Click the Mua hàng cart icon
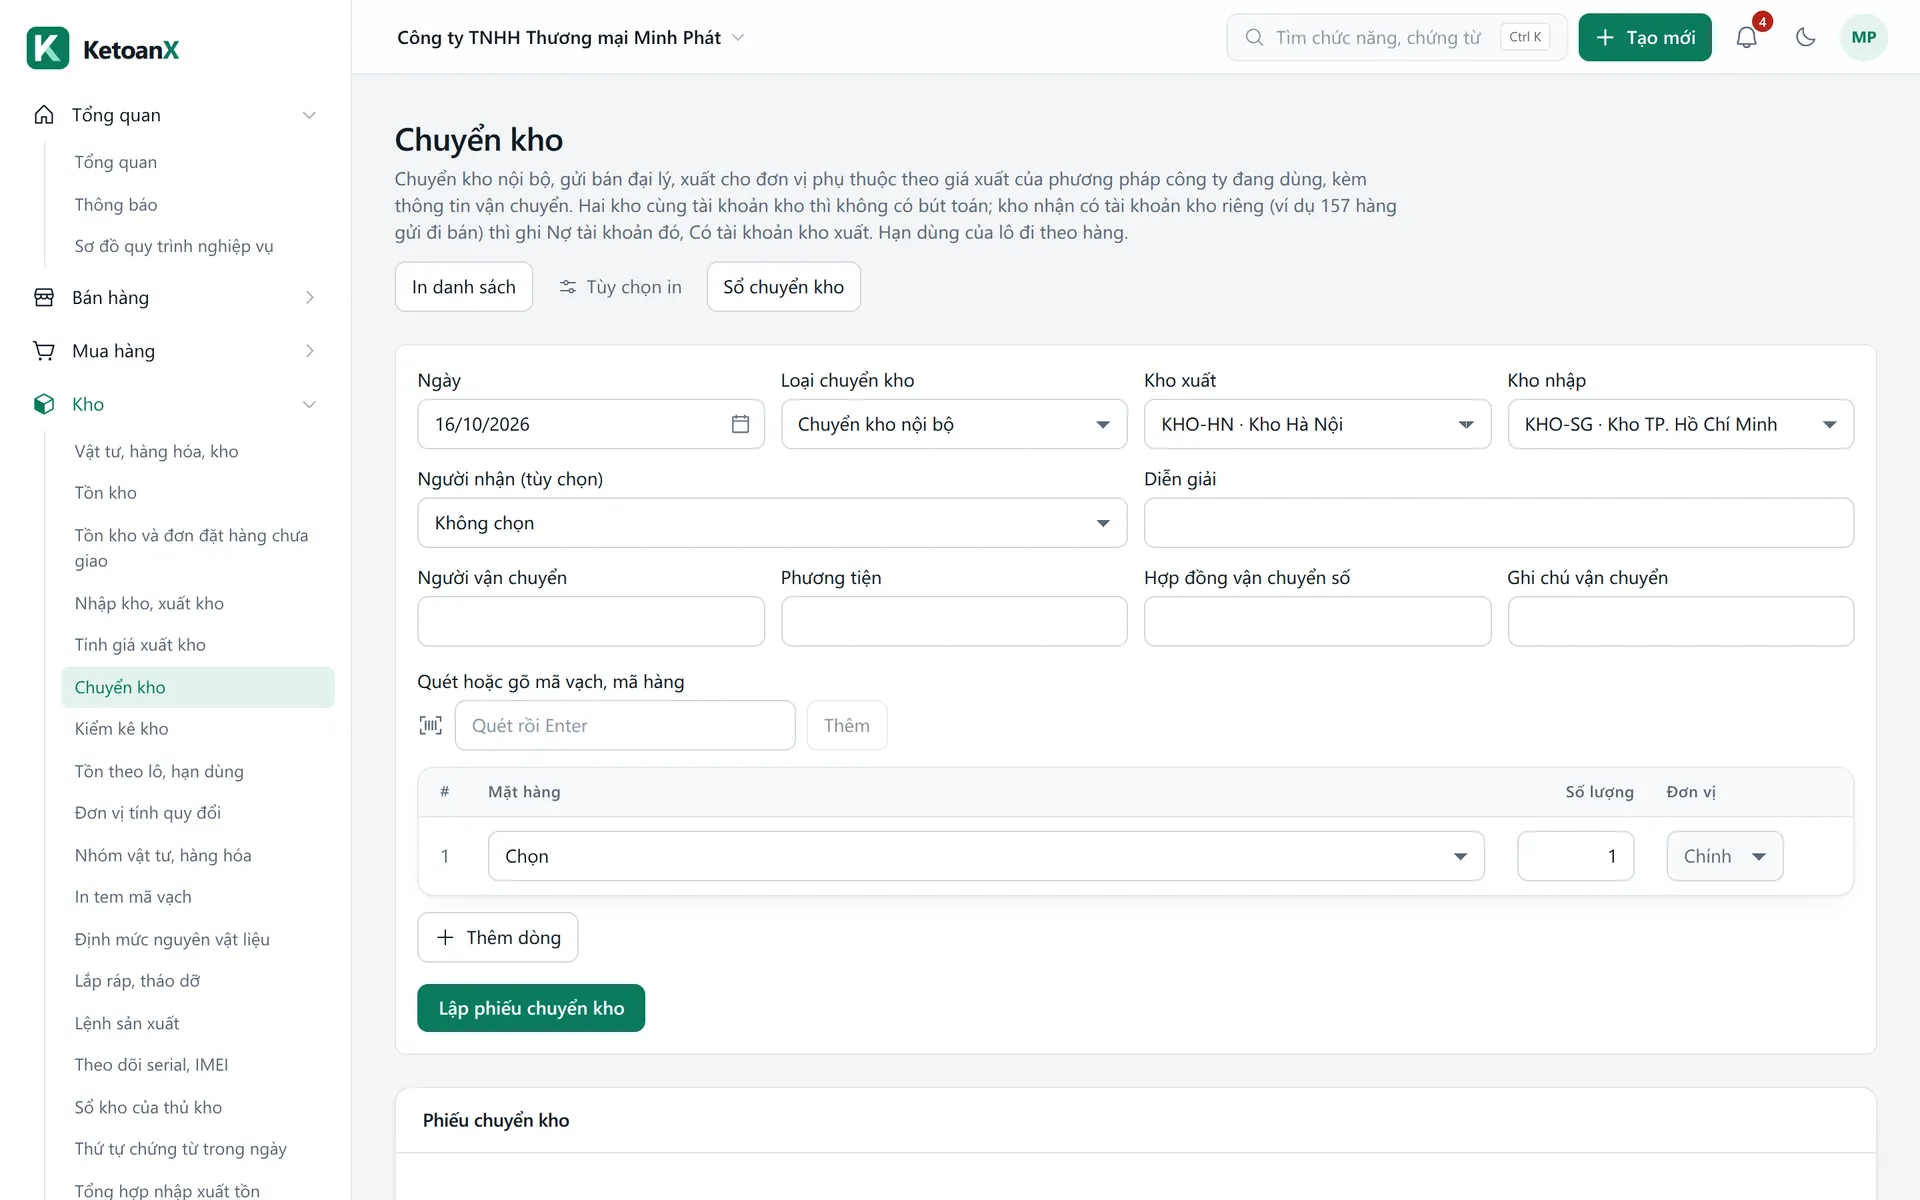The width and height of the screenshot is (1920, 1200). tap(44, 351)
